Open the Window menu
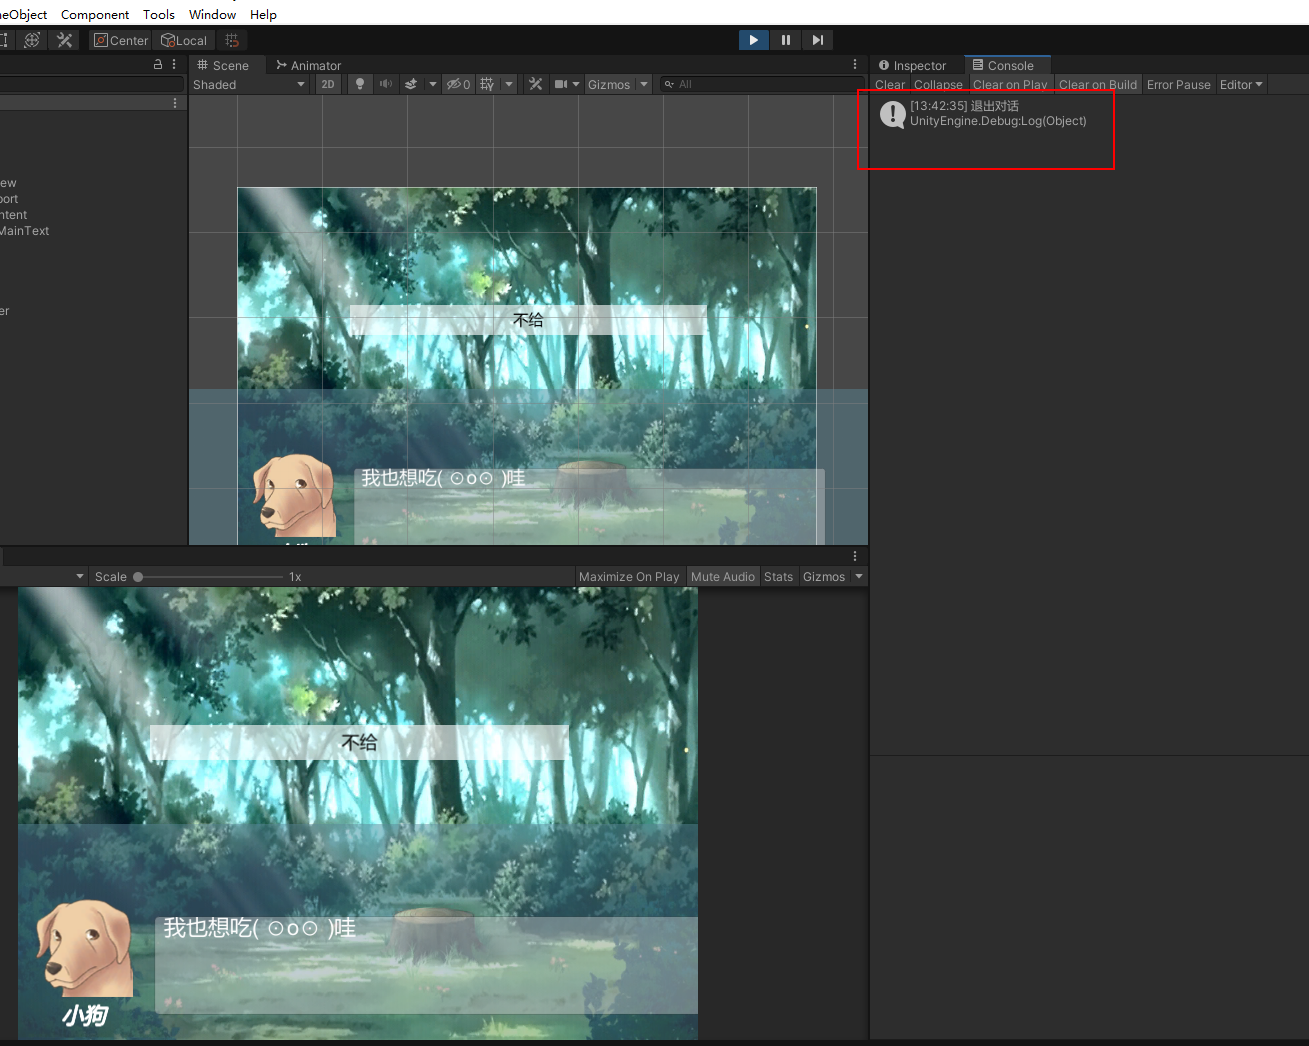The image size is (1309, 1046). click(213, 14)
